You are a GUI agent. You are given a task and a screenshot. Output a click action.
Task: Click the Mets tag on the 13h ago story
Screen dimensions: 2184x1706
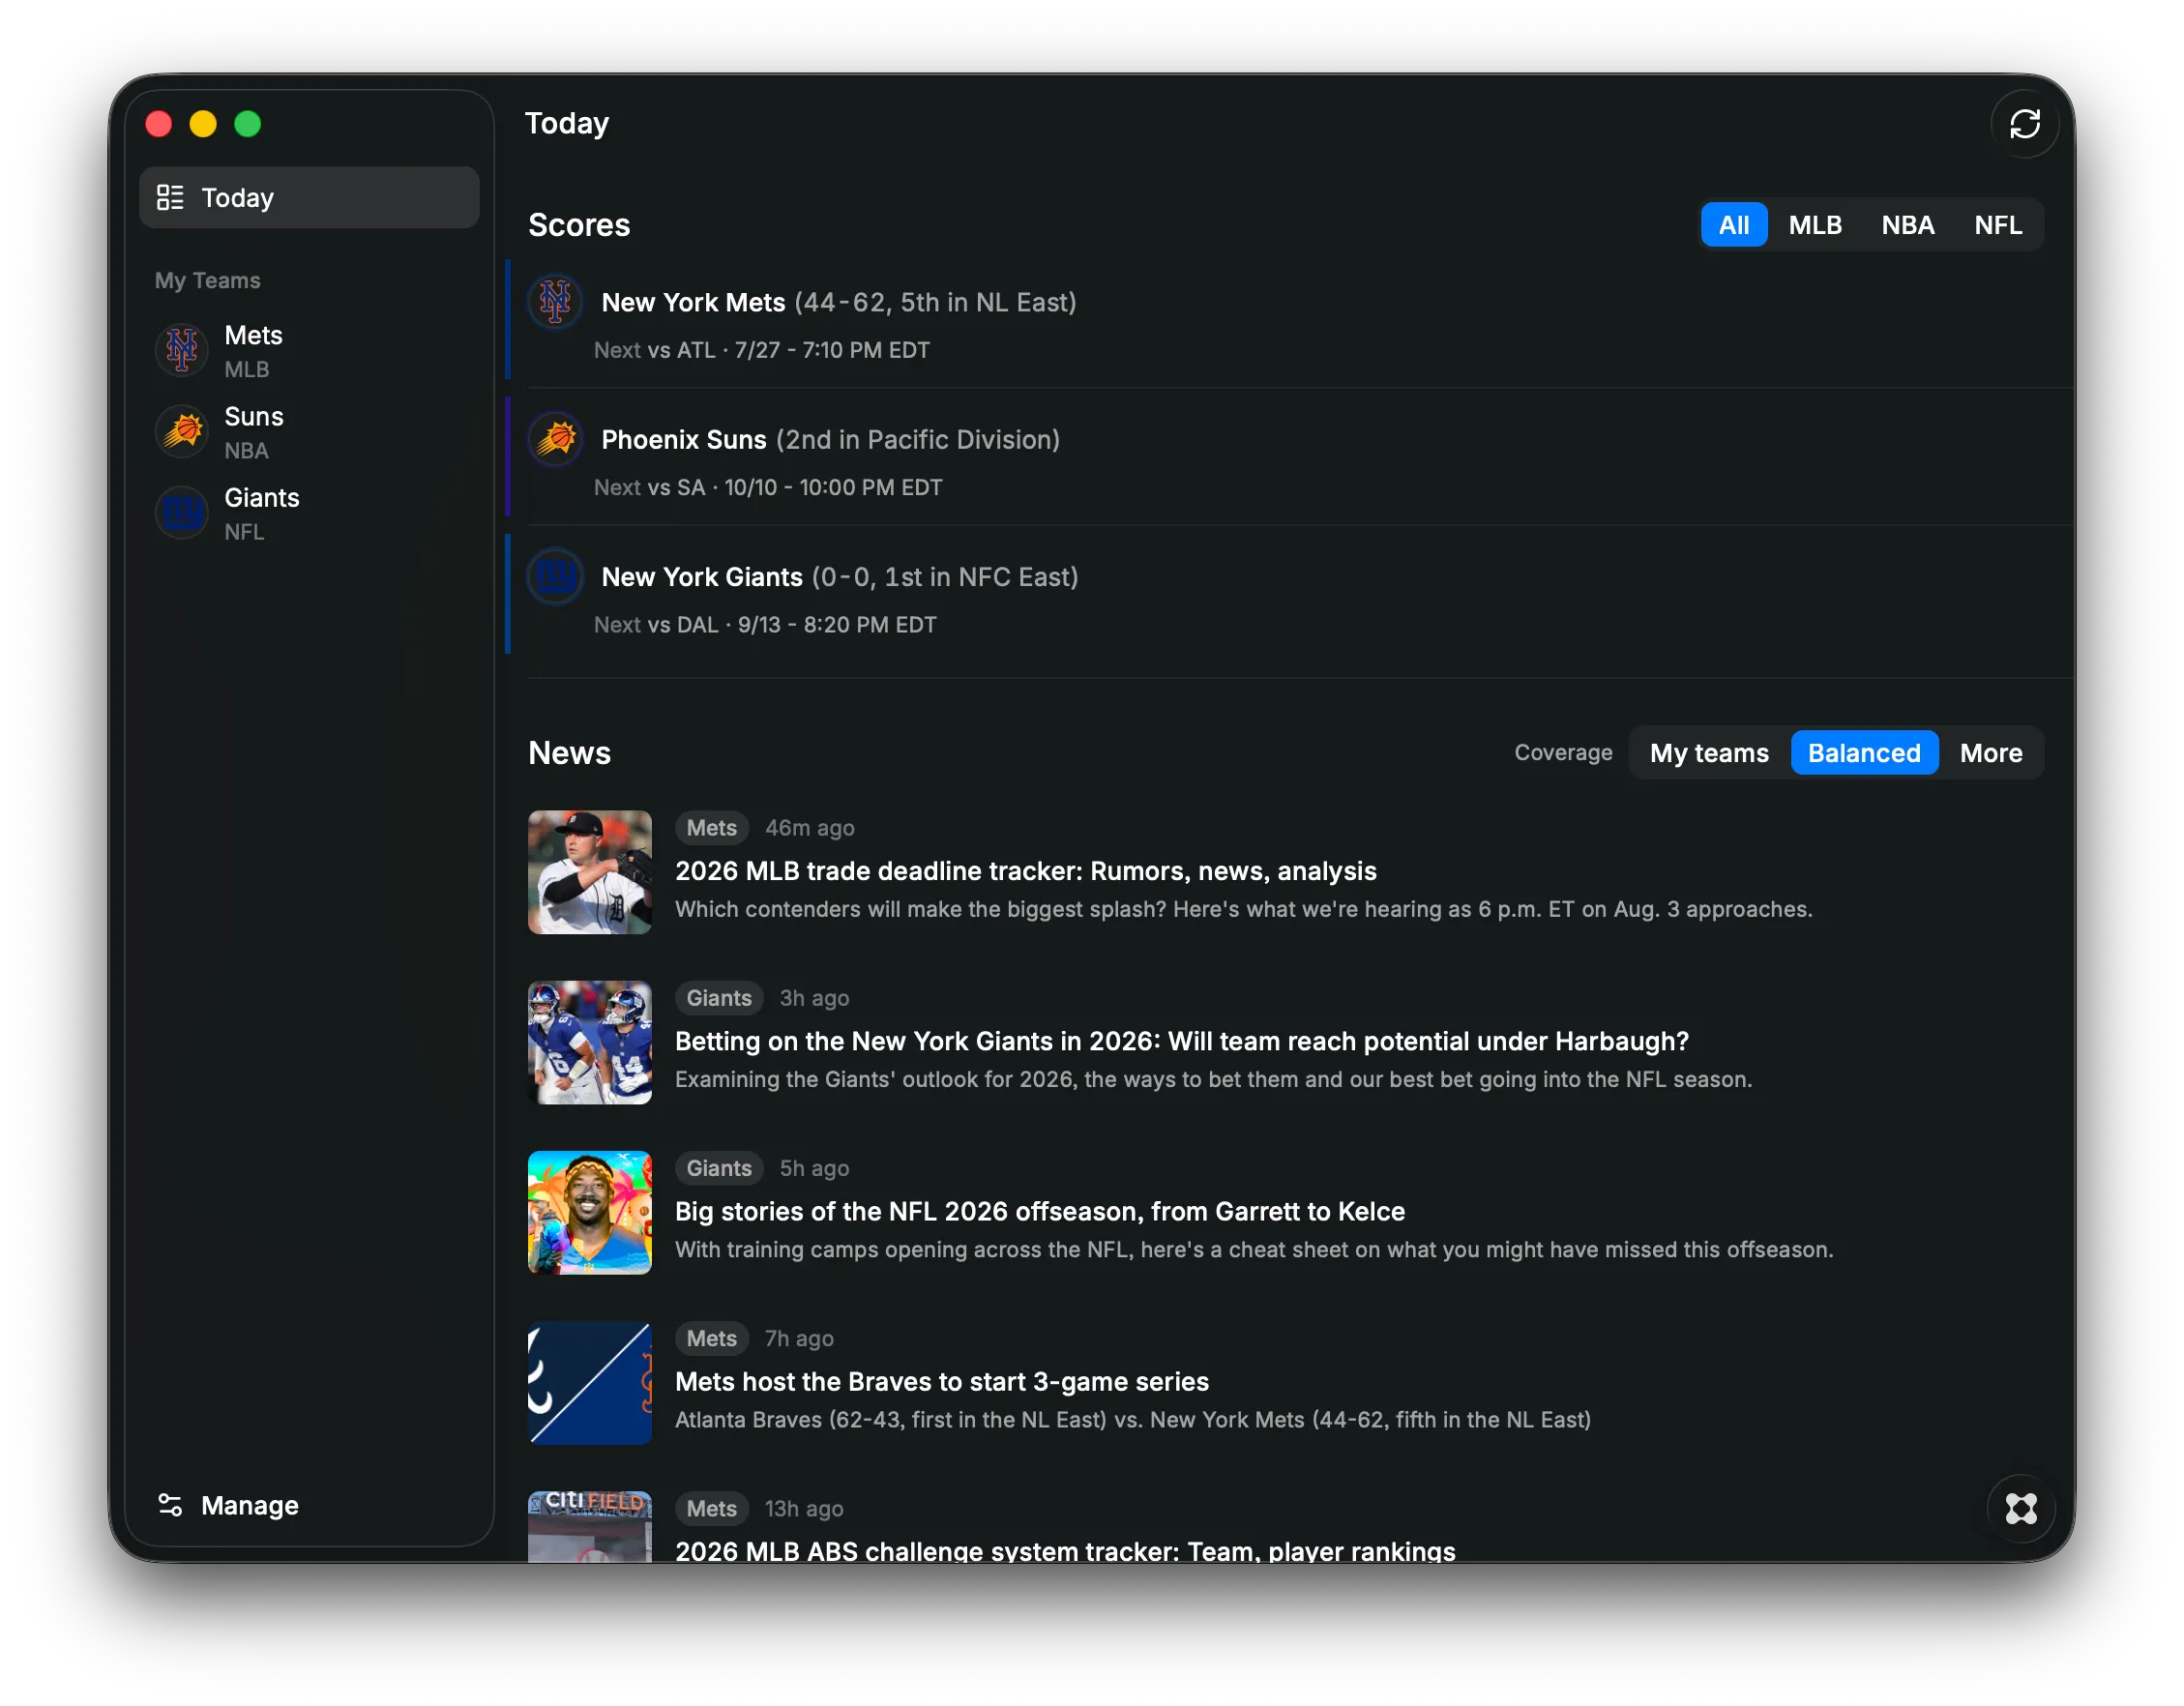[711, 1508]
